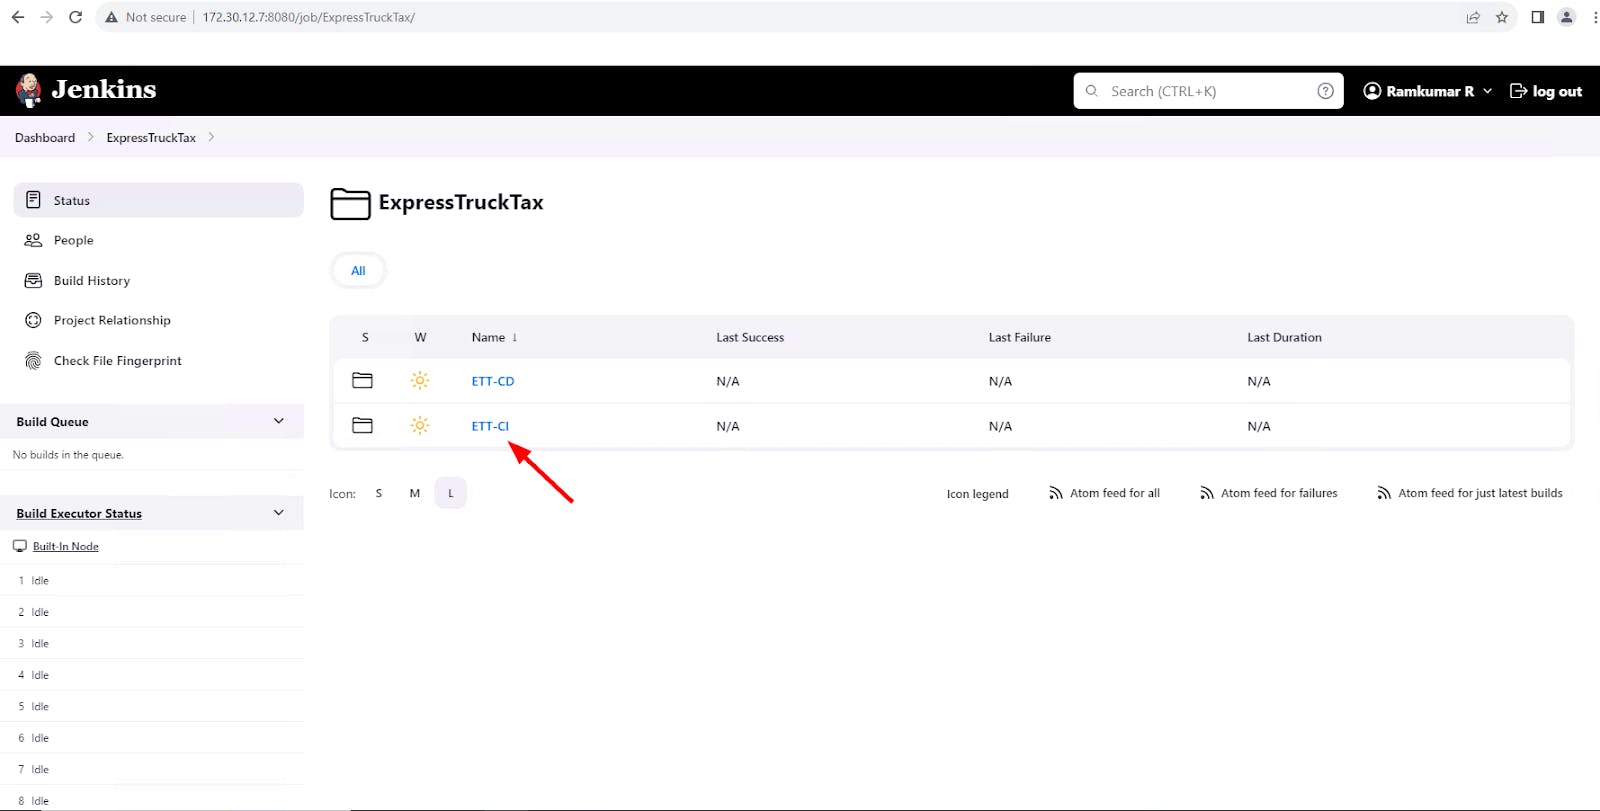The image size is (1600, 811).
Task: Open People in the sidebar
Action: point(158,240)
